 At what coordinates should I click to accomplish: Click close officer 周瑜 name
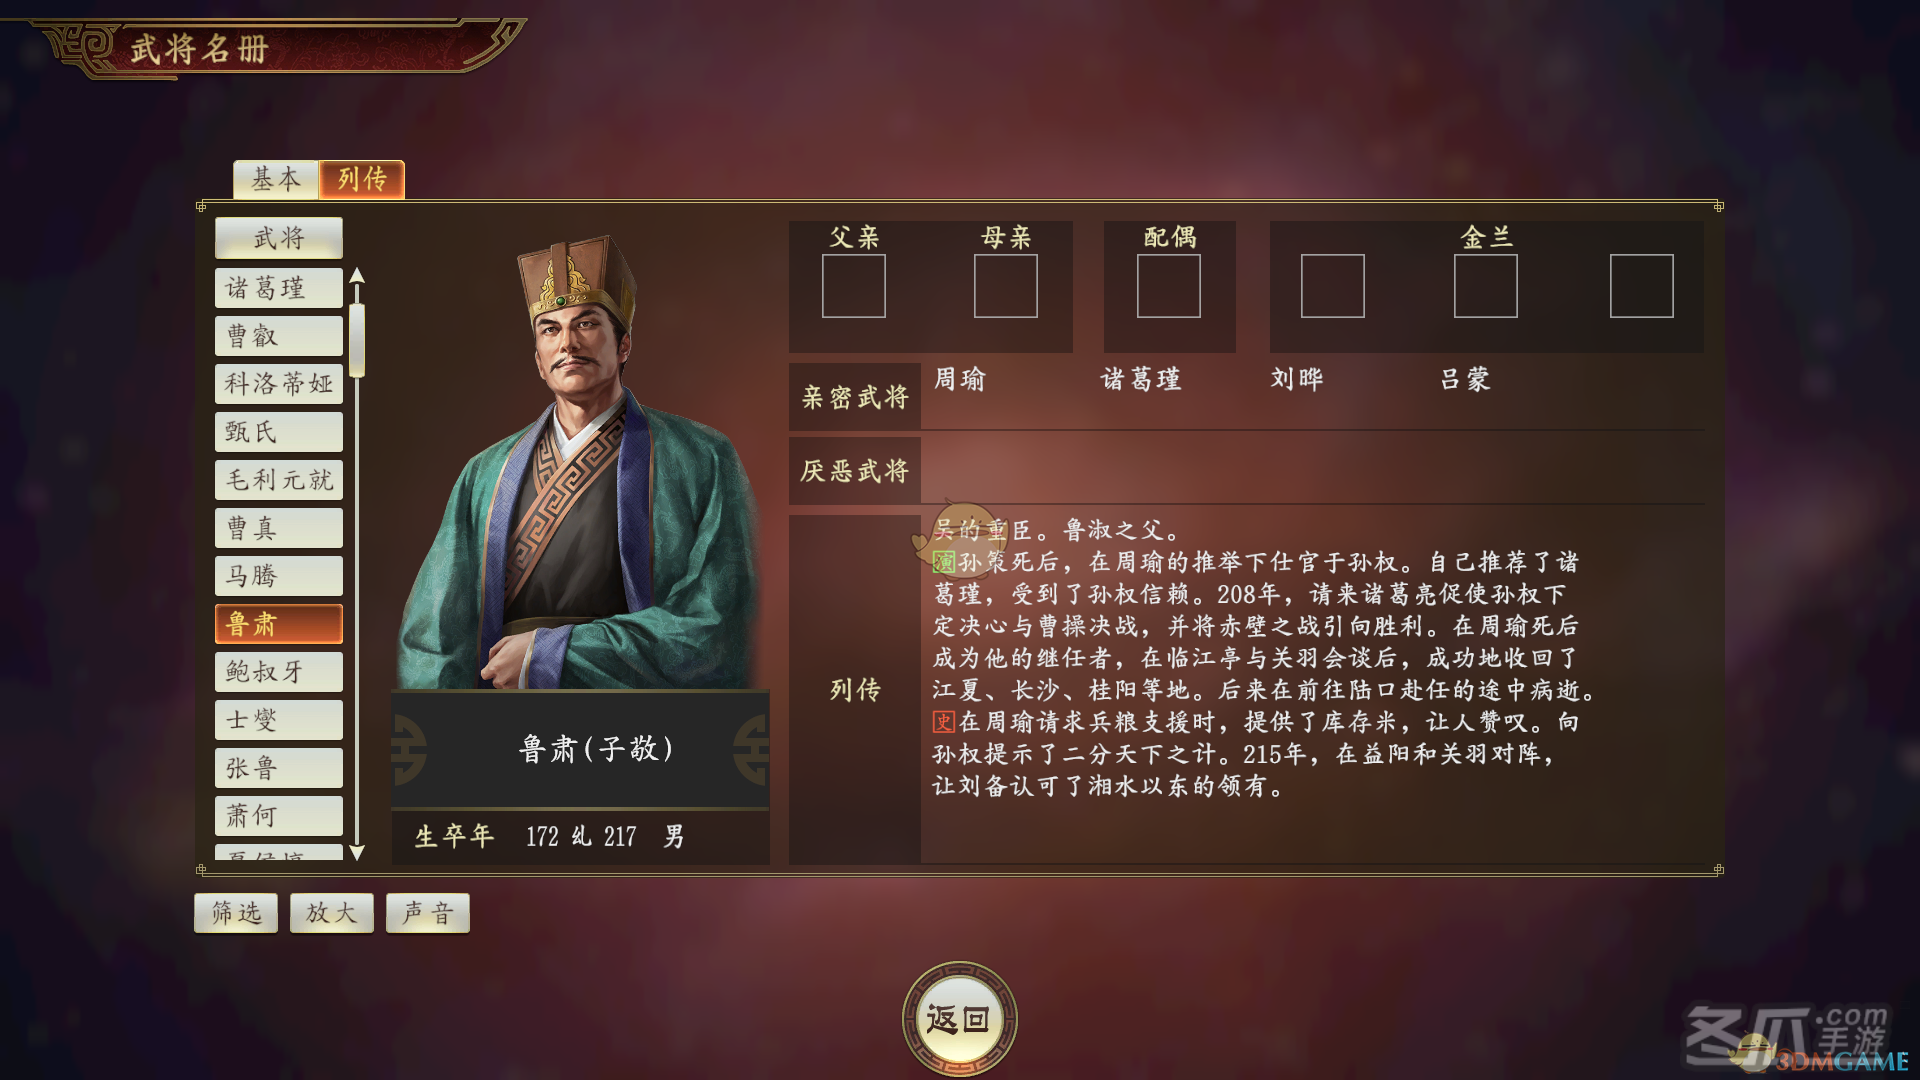[960, 379]
